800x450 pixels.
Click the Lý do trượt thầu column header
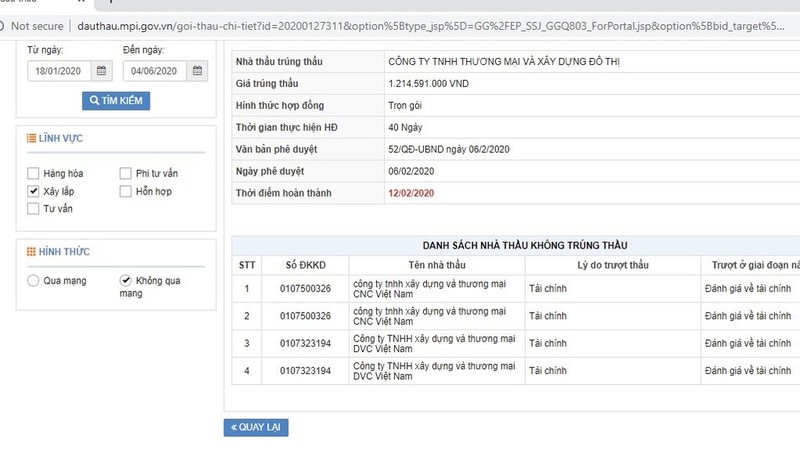[613, 265]
